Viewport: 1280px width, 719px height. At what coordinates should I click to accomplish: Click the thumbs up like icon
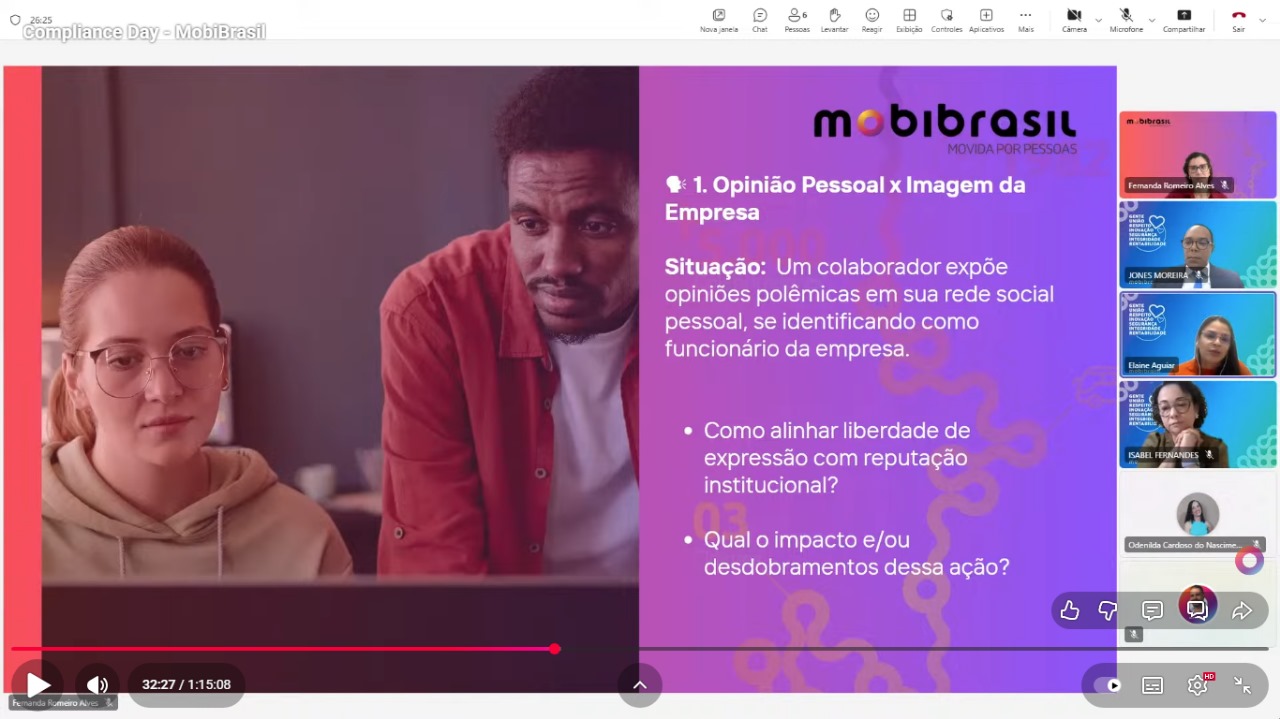tap(1070, 610)
